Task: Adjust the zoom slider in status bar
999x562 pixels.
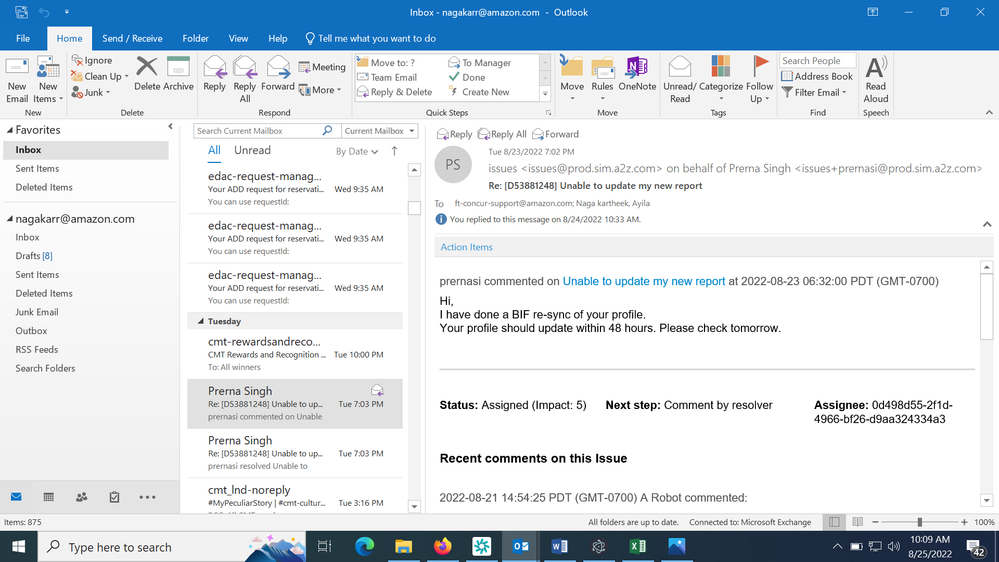Action: pyautogui.click(x=919, y=522)
